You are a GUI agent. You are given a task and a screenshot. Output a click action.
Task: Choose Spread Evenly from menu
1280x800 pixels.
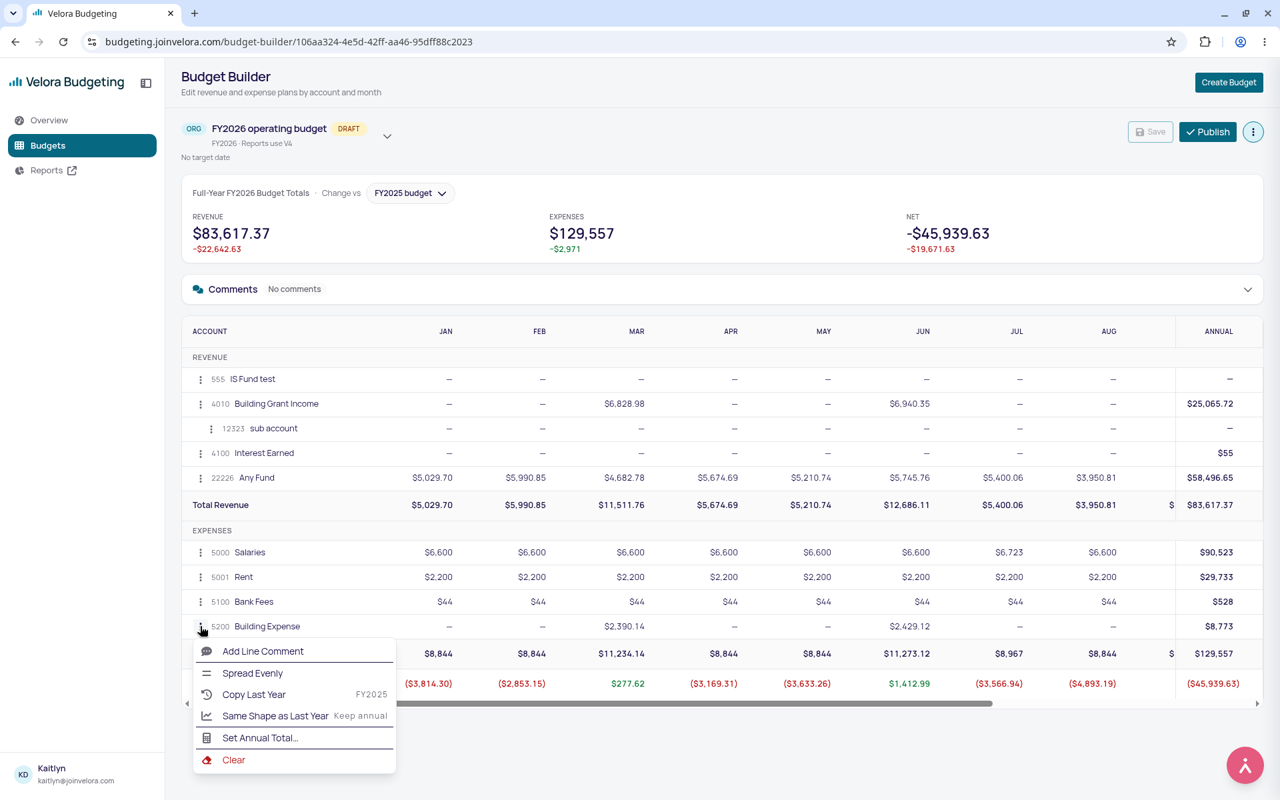click(x=295, y=673)
